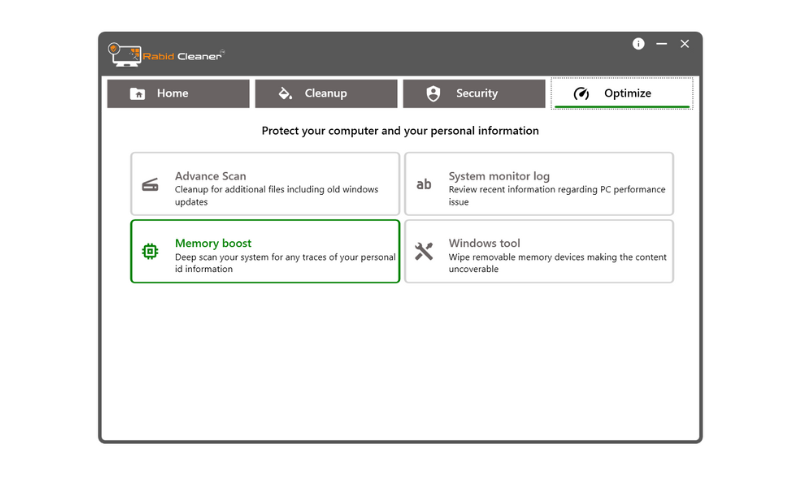This screenshot has height=480, width=800.
Task: Open the Advance Scan title
Action: coord(210,176)
